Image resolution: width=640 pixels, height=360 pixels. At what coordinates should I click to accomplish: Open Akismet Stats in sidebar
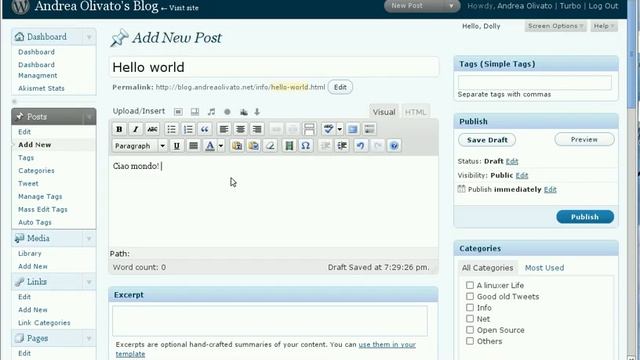tap(41, 88)
